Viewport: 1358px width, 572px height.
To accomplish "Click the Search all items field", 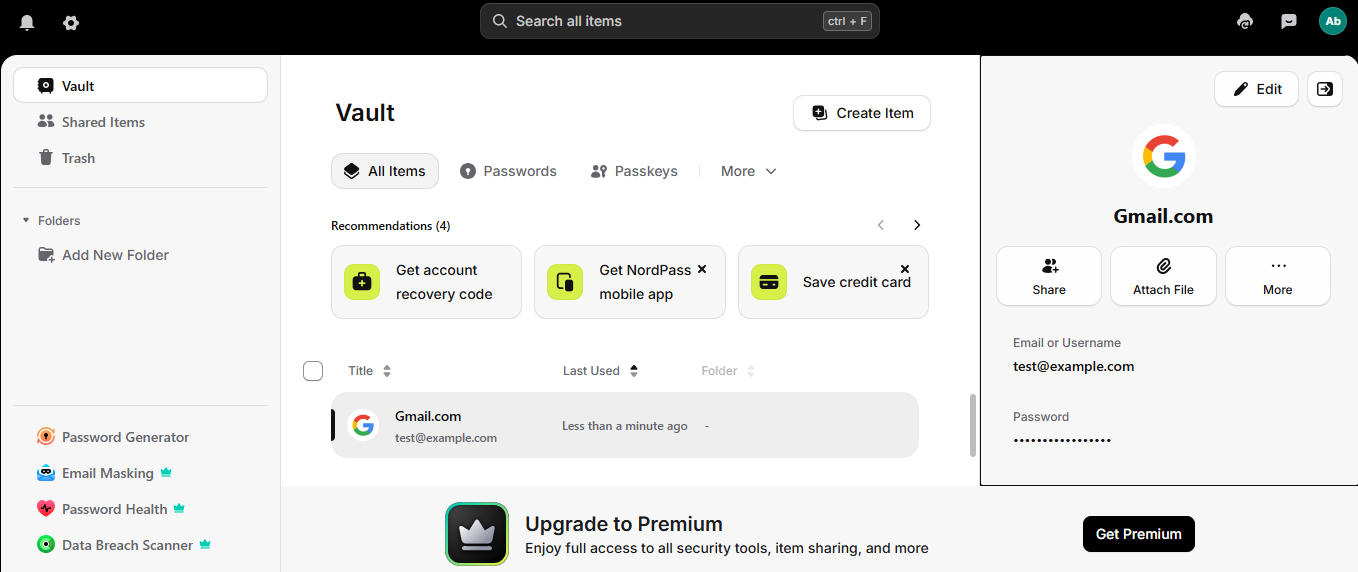I will pos(680,21).
